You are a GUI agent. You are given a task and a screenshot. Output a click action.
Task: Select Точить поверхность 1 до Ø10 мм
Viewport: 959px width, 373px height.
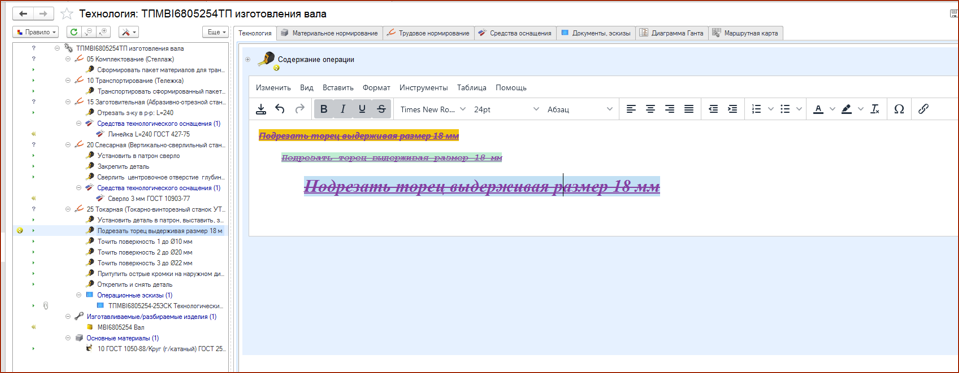[x=145, y=242]
